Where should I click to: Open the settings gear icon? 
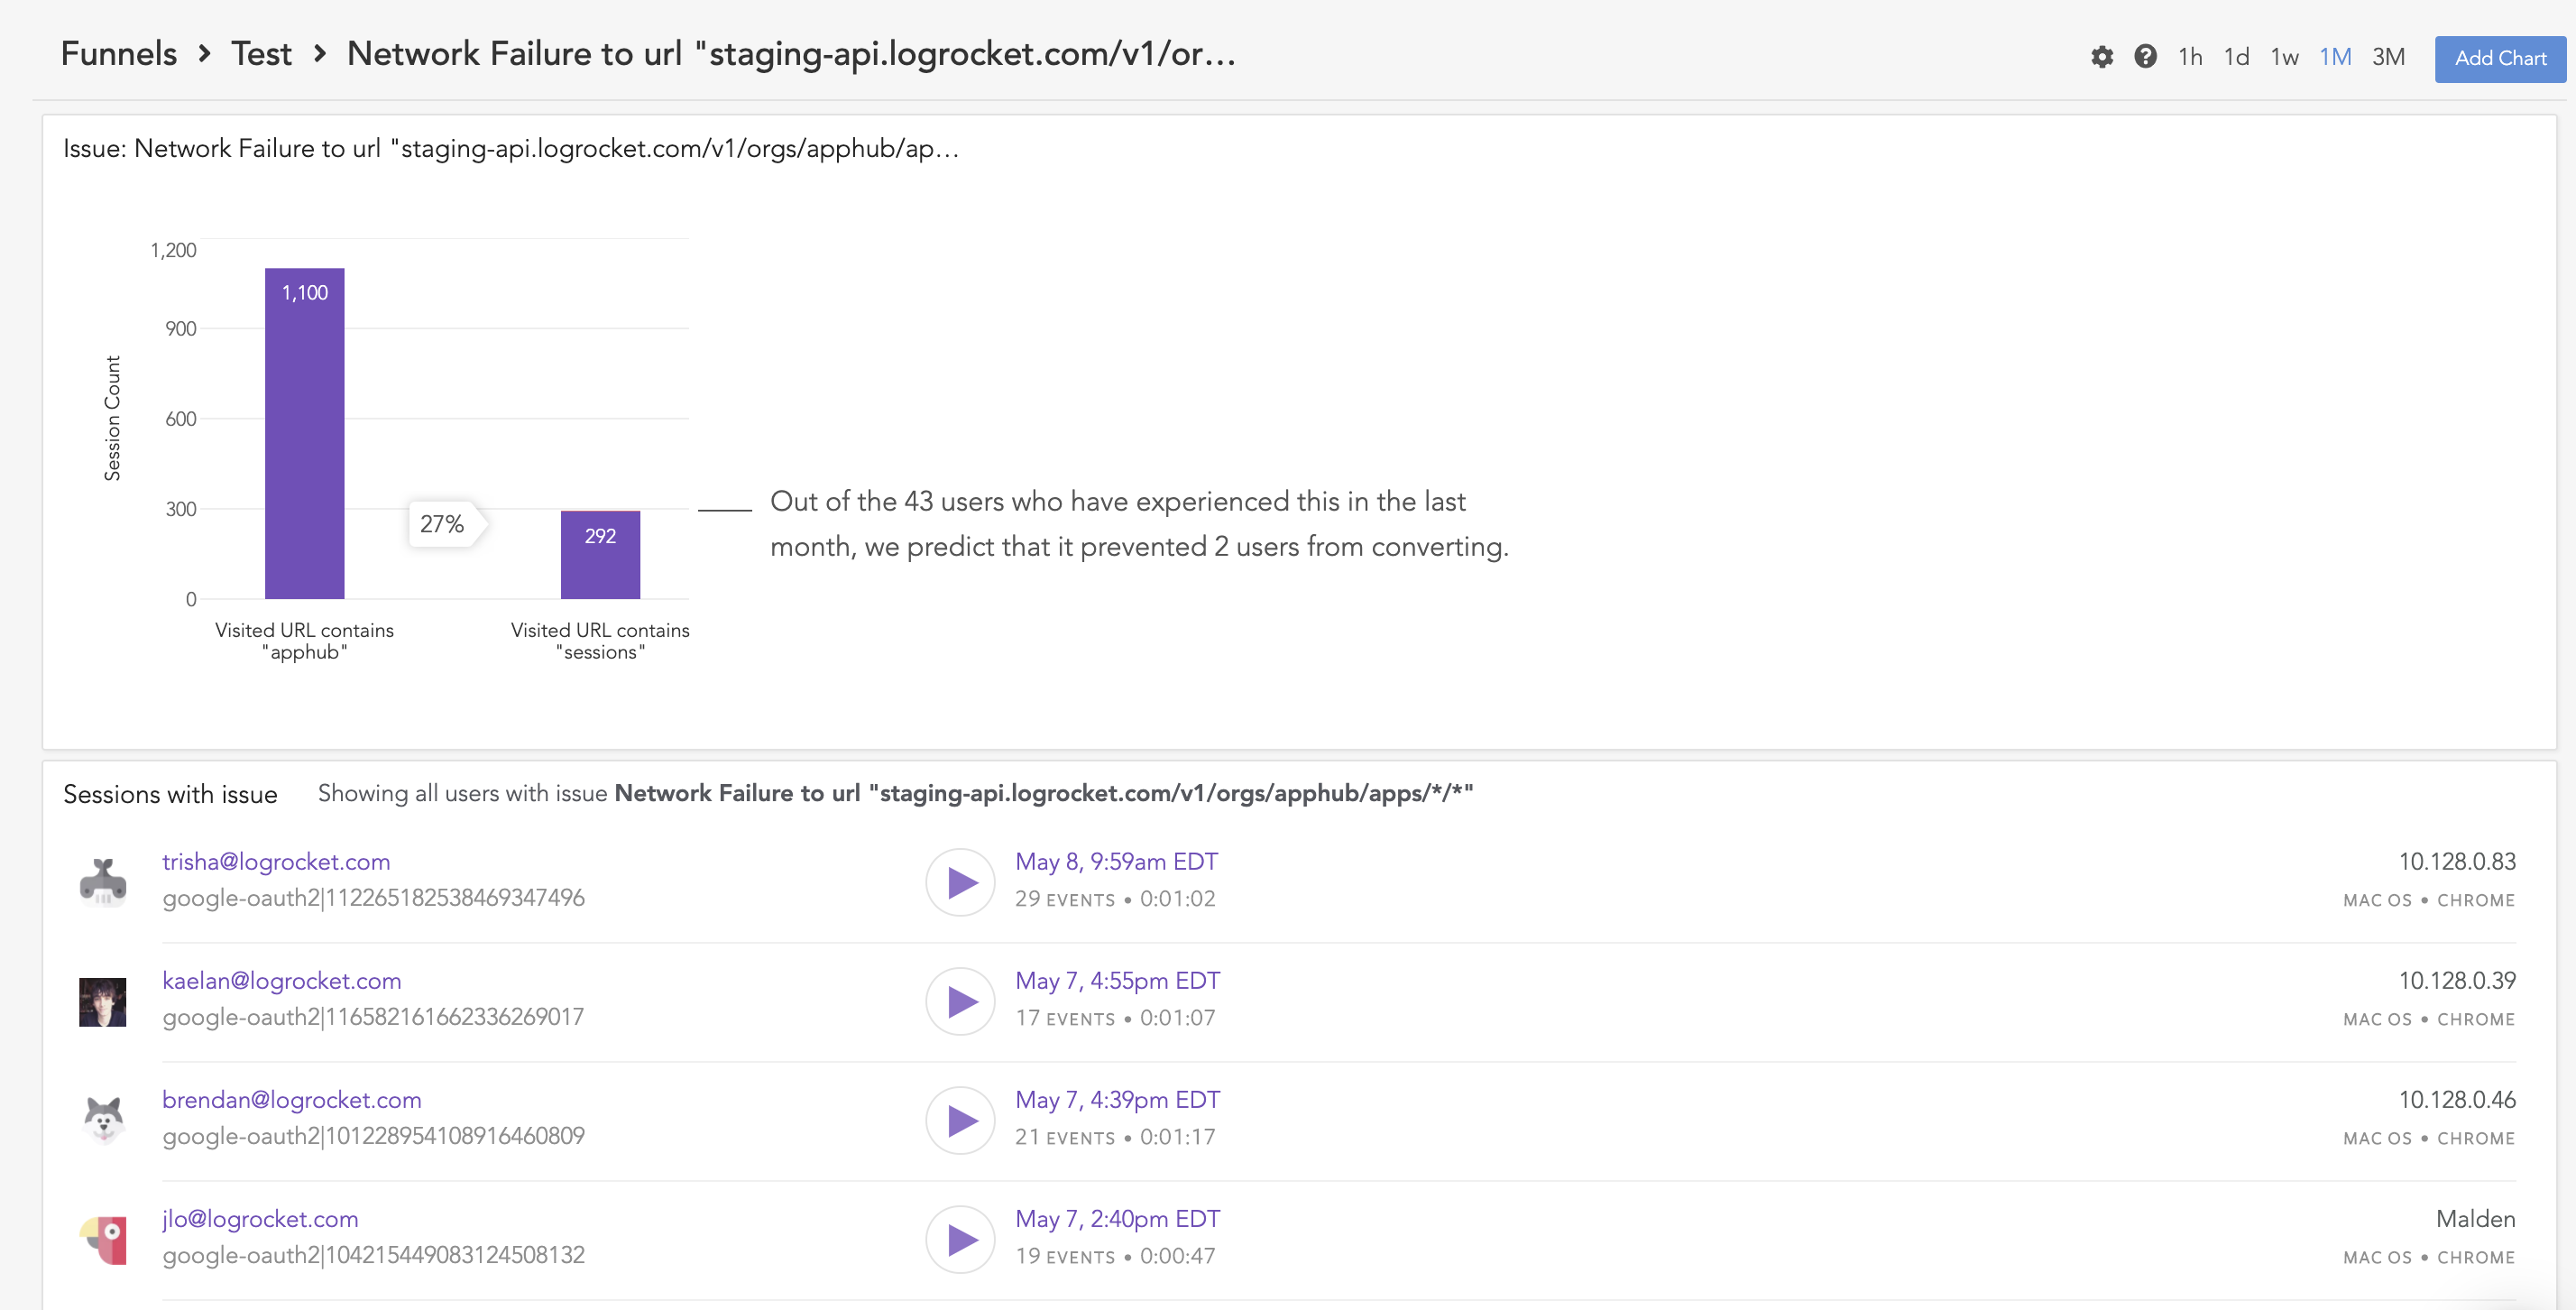pyautogui.click(x=2102, y=57)
